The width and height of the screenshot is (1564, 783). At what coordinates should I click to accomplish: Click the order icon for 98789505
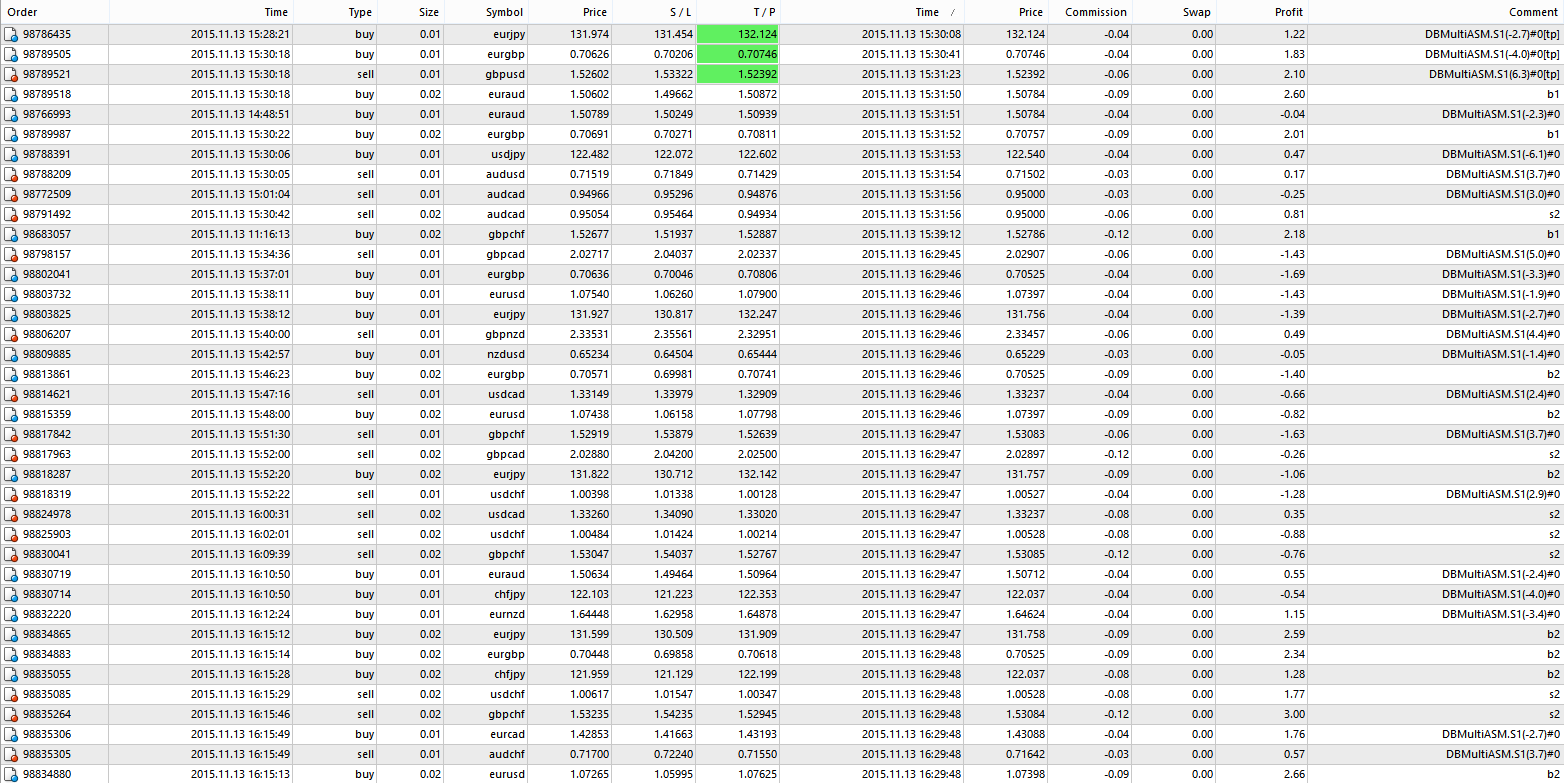[11, 54]
